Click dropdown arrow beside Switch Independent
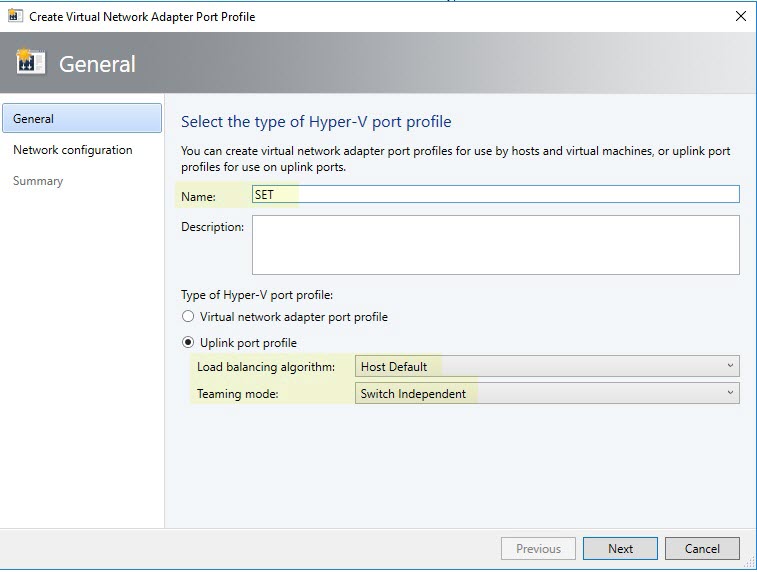Viewport: 757px width, 572px height. click(x=730, y=393)
